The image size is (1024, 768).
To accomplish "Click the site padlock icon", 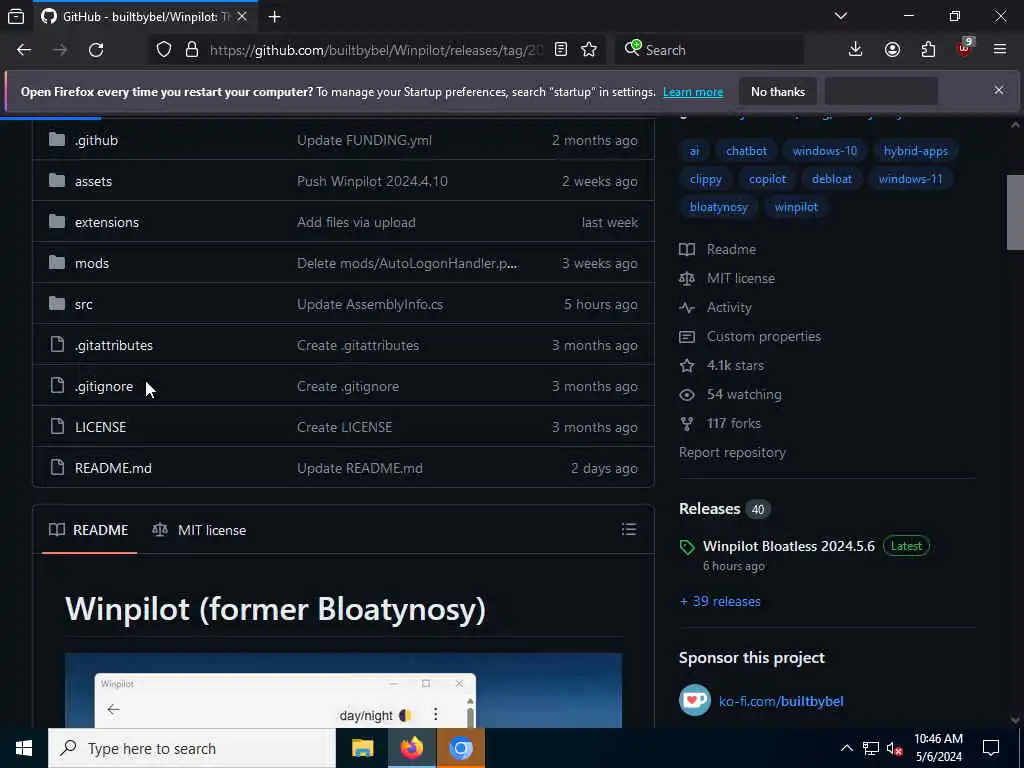I will coord(191,50).
